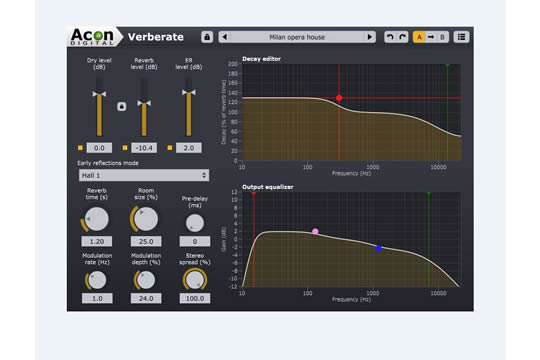This screenshot has height=360, width=540.
Task: Click the red low-cut marker in Output equalizer
Action: [x=253, y=194]
